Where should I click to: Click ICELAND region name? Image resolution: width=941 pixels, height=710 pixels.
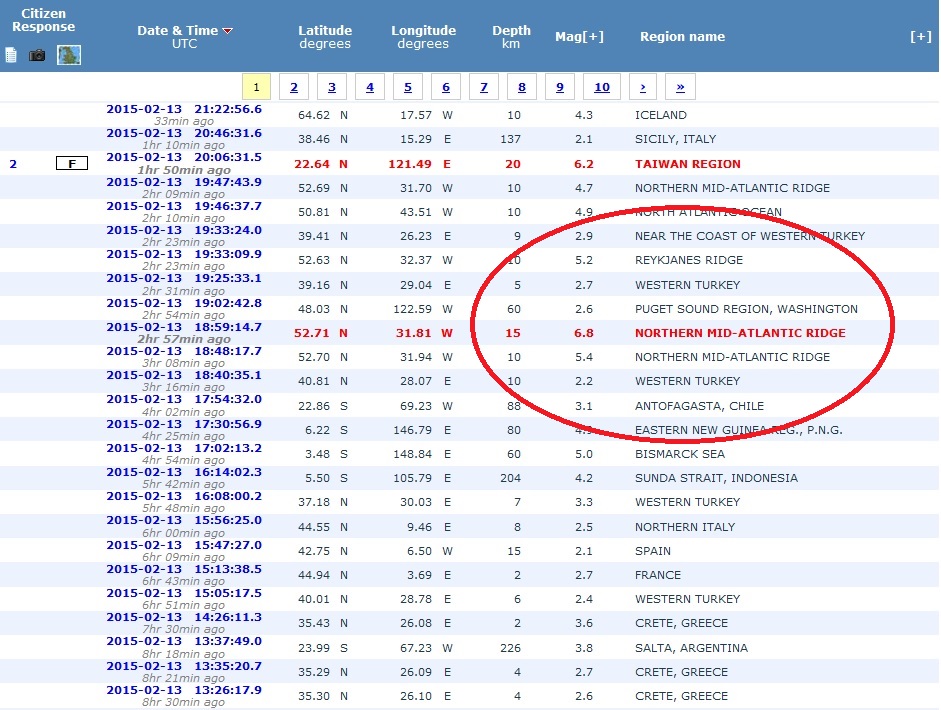(x=661, y=115)
